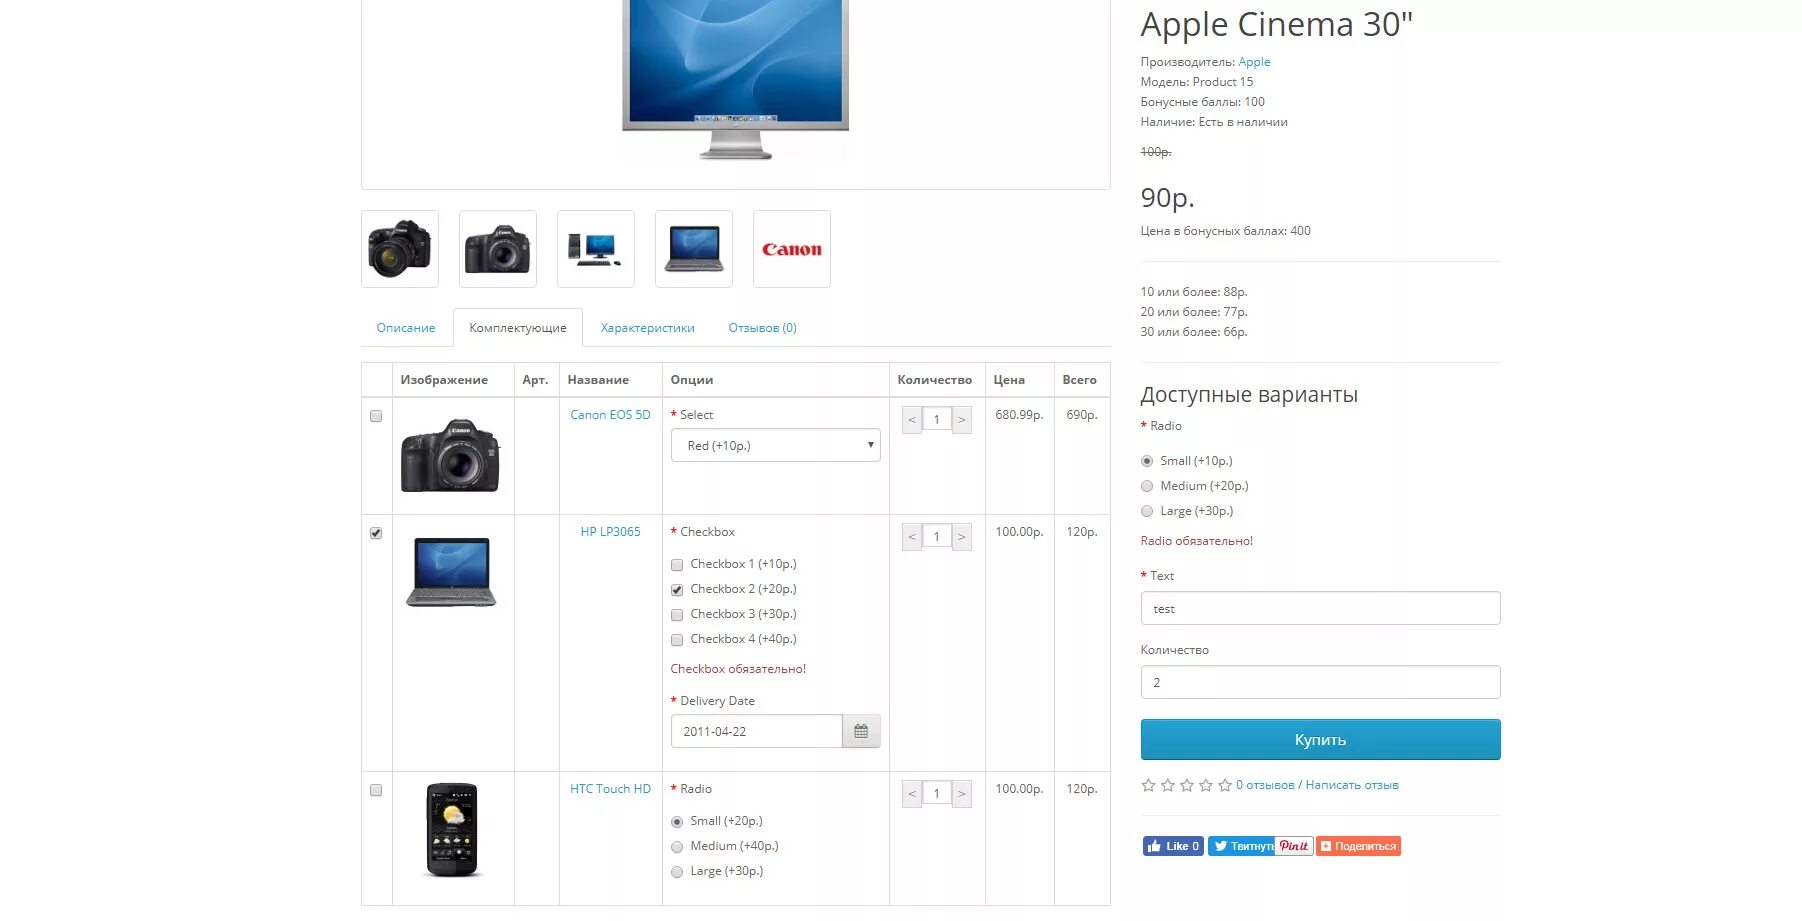Tick the HTC Touch HD row checkbox
The image size is (1802, 921).
pos(376,790)
